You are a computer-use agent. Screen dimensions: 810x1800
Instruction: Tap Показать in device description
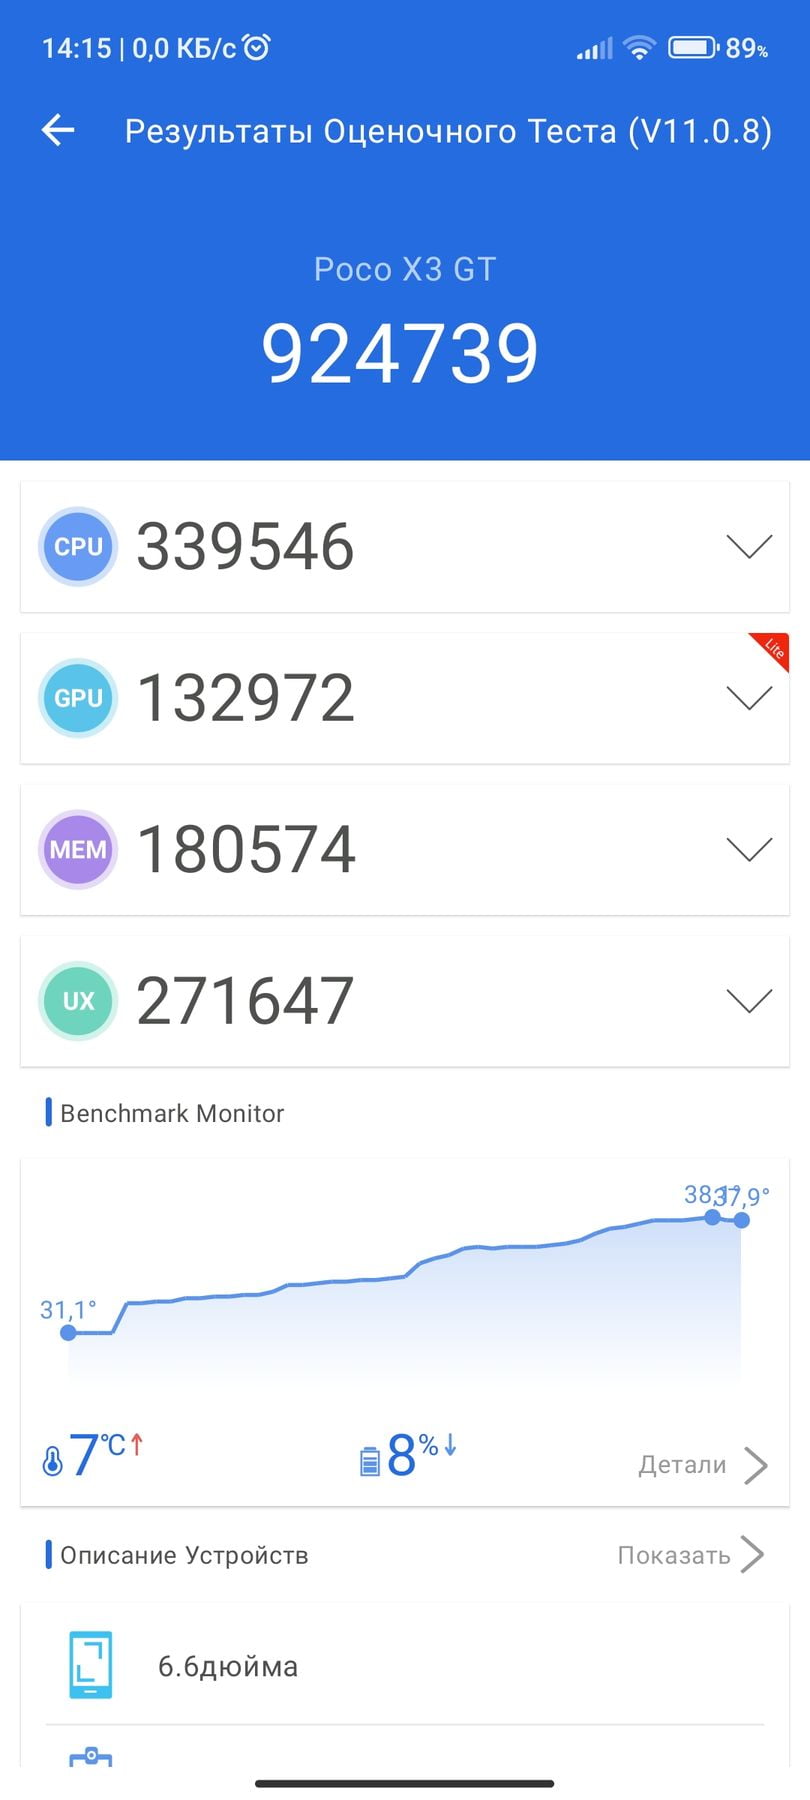point(674,1555)
